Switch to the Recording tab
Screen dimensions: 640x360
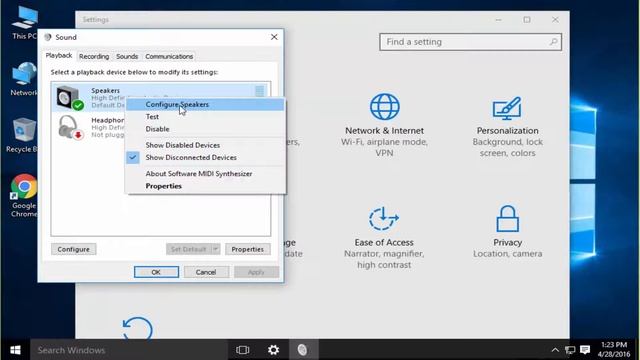click(x=94, y=56)
